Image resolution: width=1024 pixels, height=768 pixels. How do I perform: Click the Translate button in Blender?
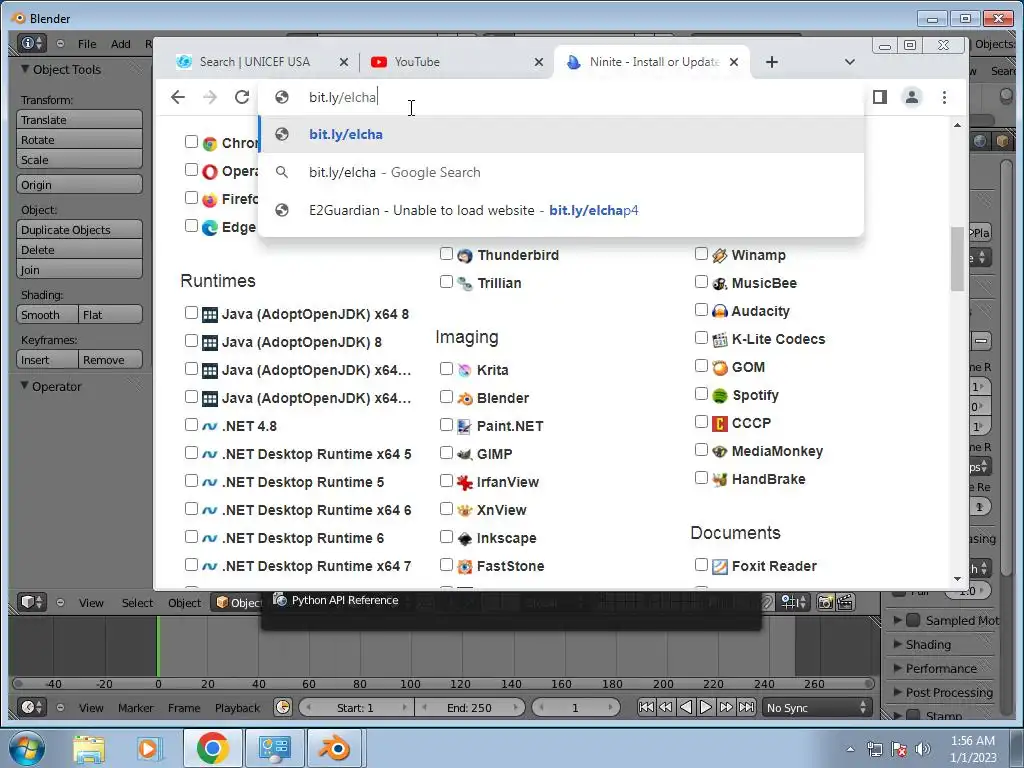79,120
